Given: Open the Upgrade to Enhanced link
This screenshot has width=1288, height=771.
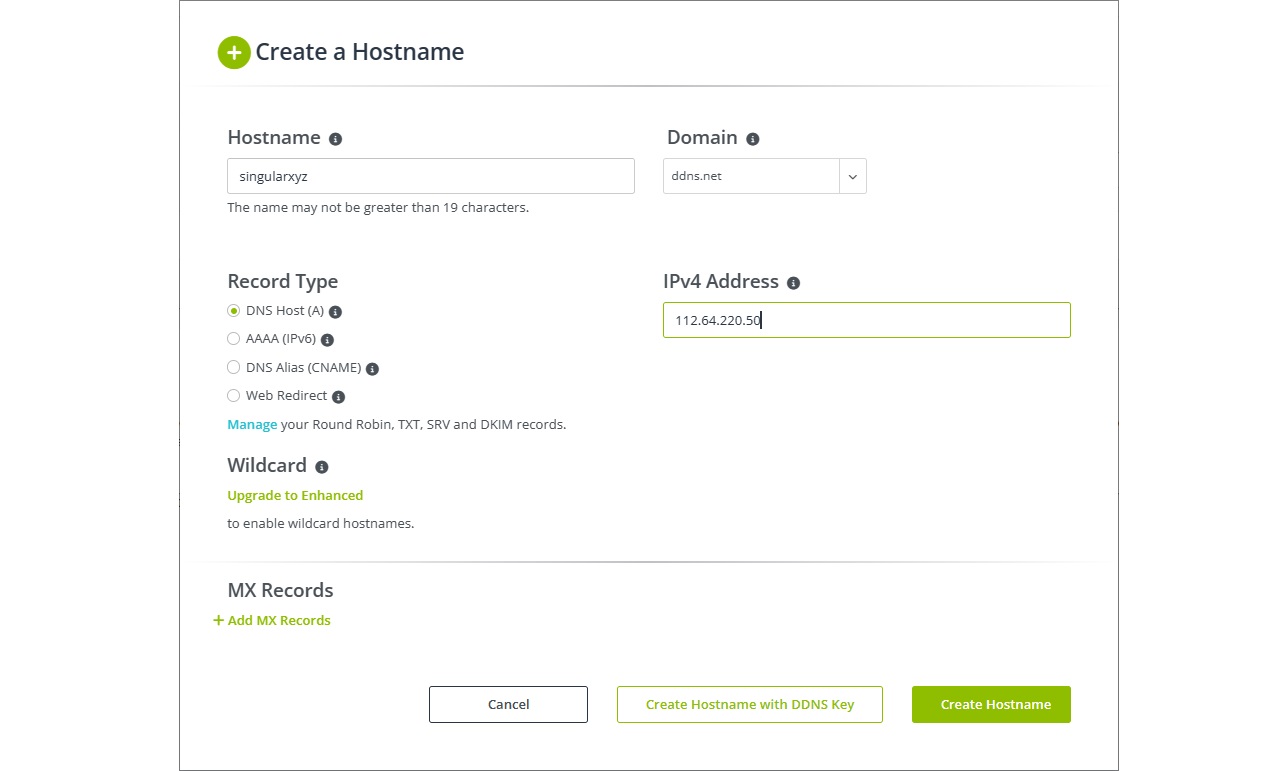Looking at the screenshot, I should (x=295, y=495).
